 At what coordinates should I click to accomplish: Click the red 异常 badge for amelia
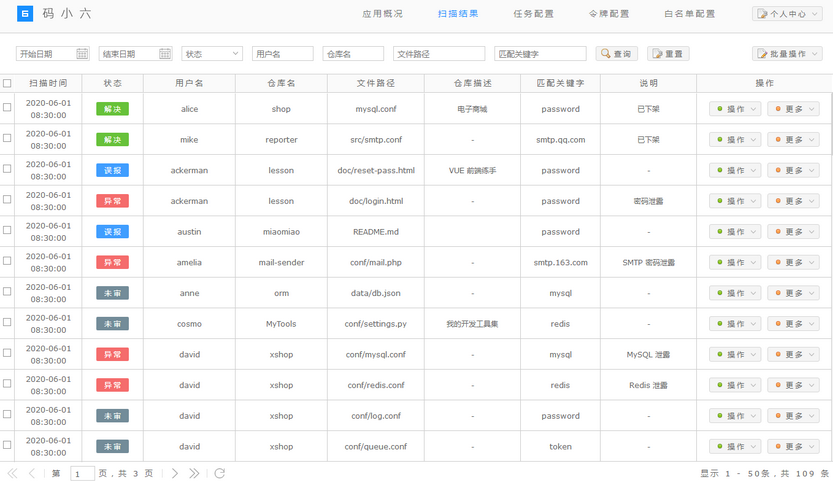(x=113, y=263)
